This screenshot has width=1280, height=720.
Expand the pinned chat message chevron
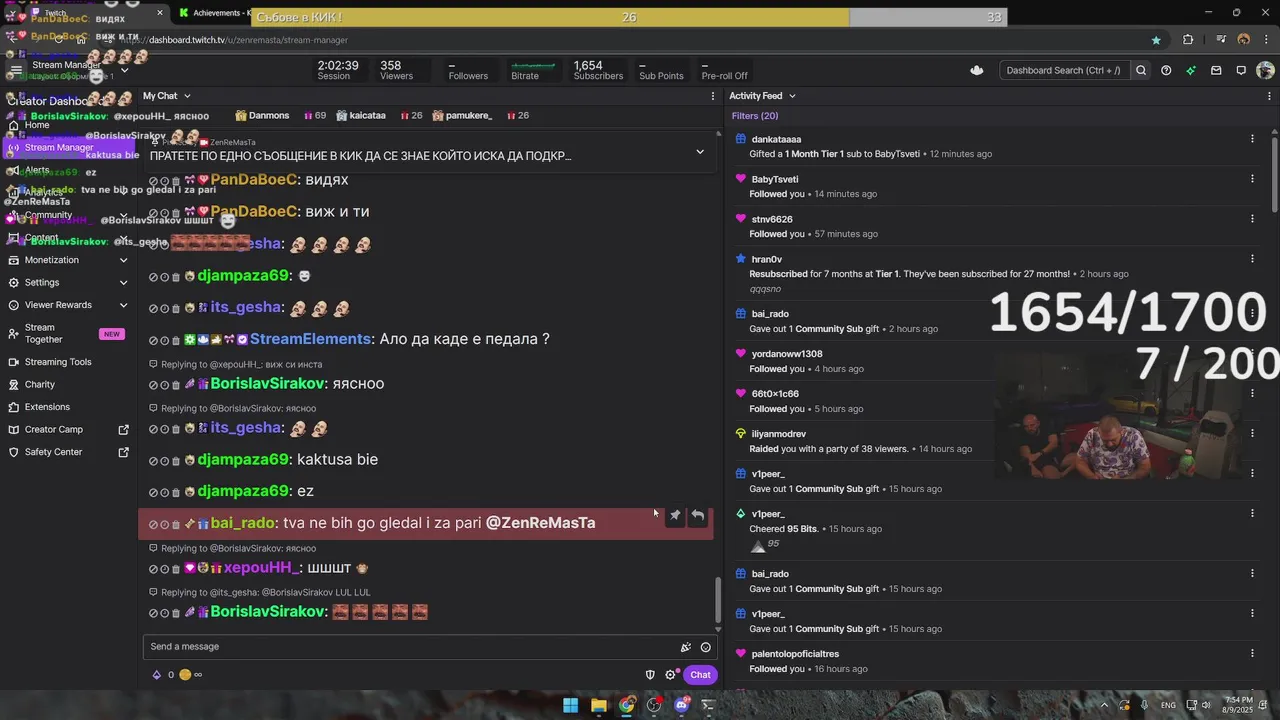(700, 152)
